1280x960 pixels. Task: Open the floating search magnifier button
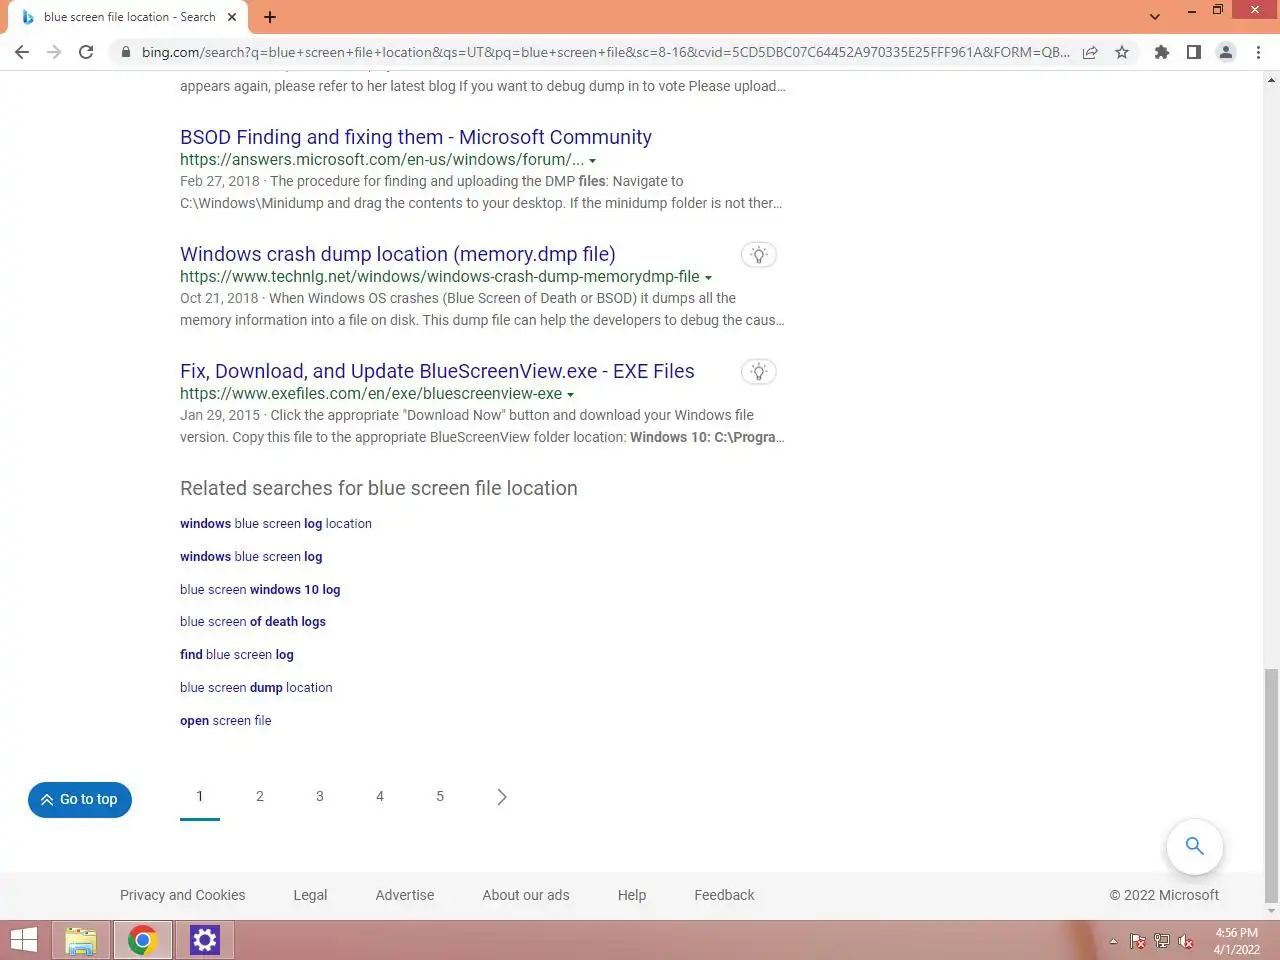tap(1194, 846)
